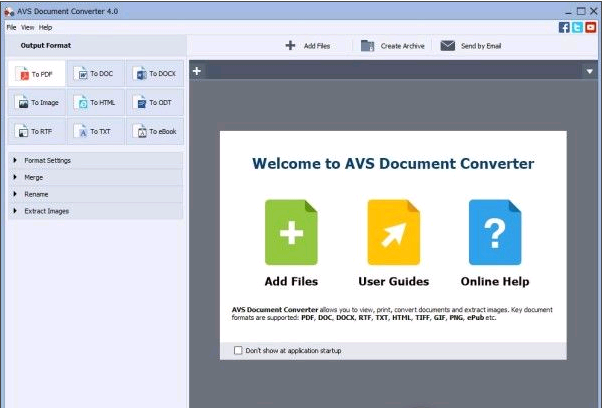Click the Online Help label

pos(495,281)
